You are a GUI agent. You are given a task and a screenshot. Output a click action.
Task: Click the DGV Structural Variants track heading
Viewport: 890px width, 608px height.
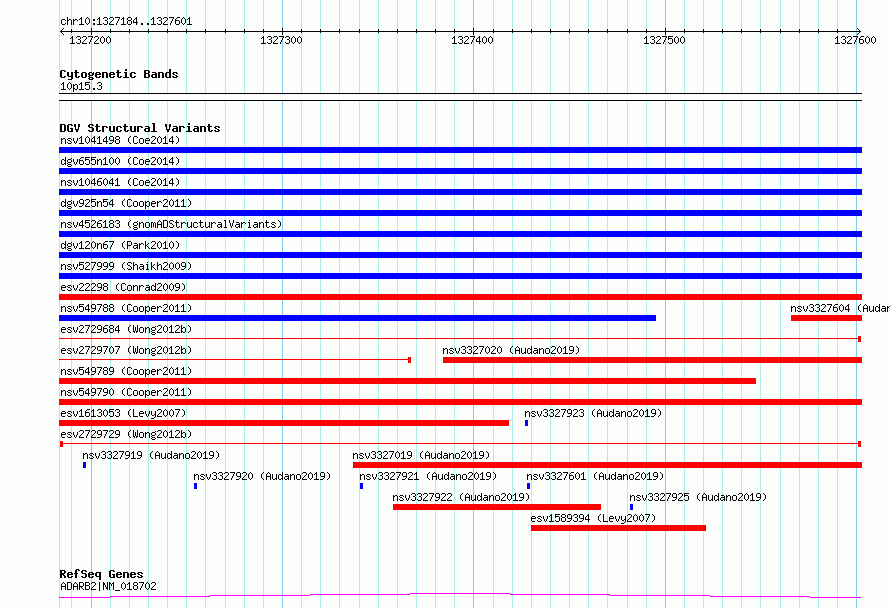click(x=140, y=128)
